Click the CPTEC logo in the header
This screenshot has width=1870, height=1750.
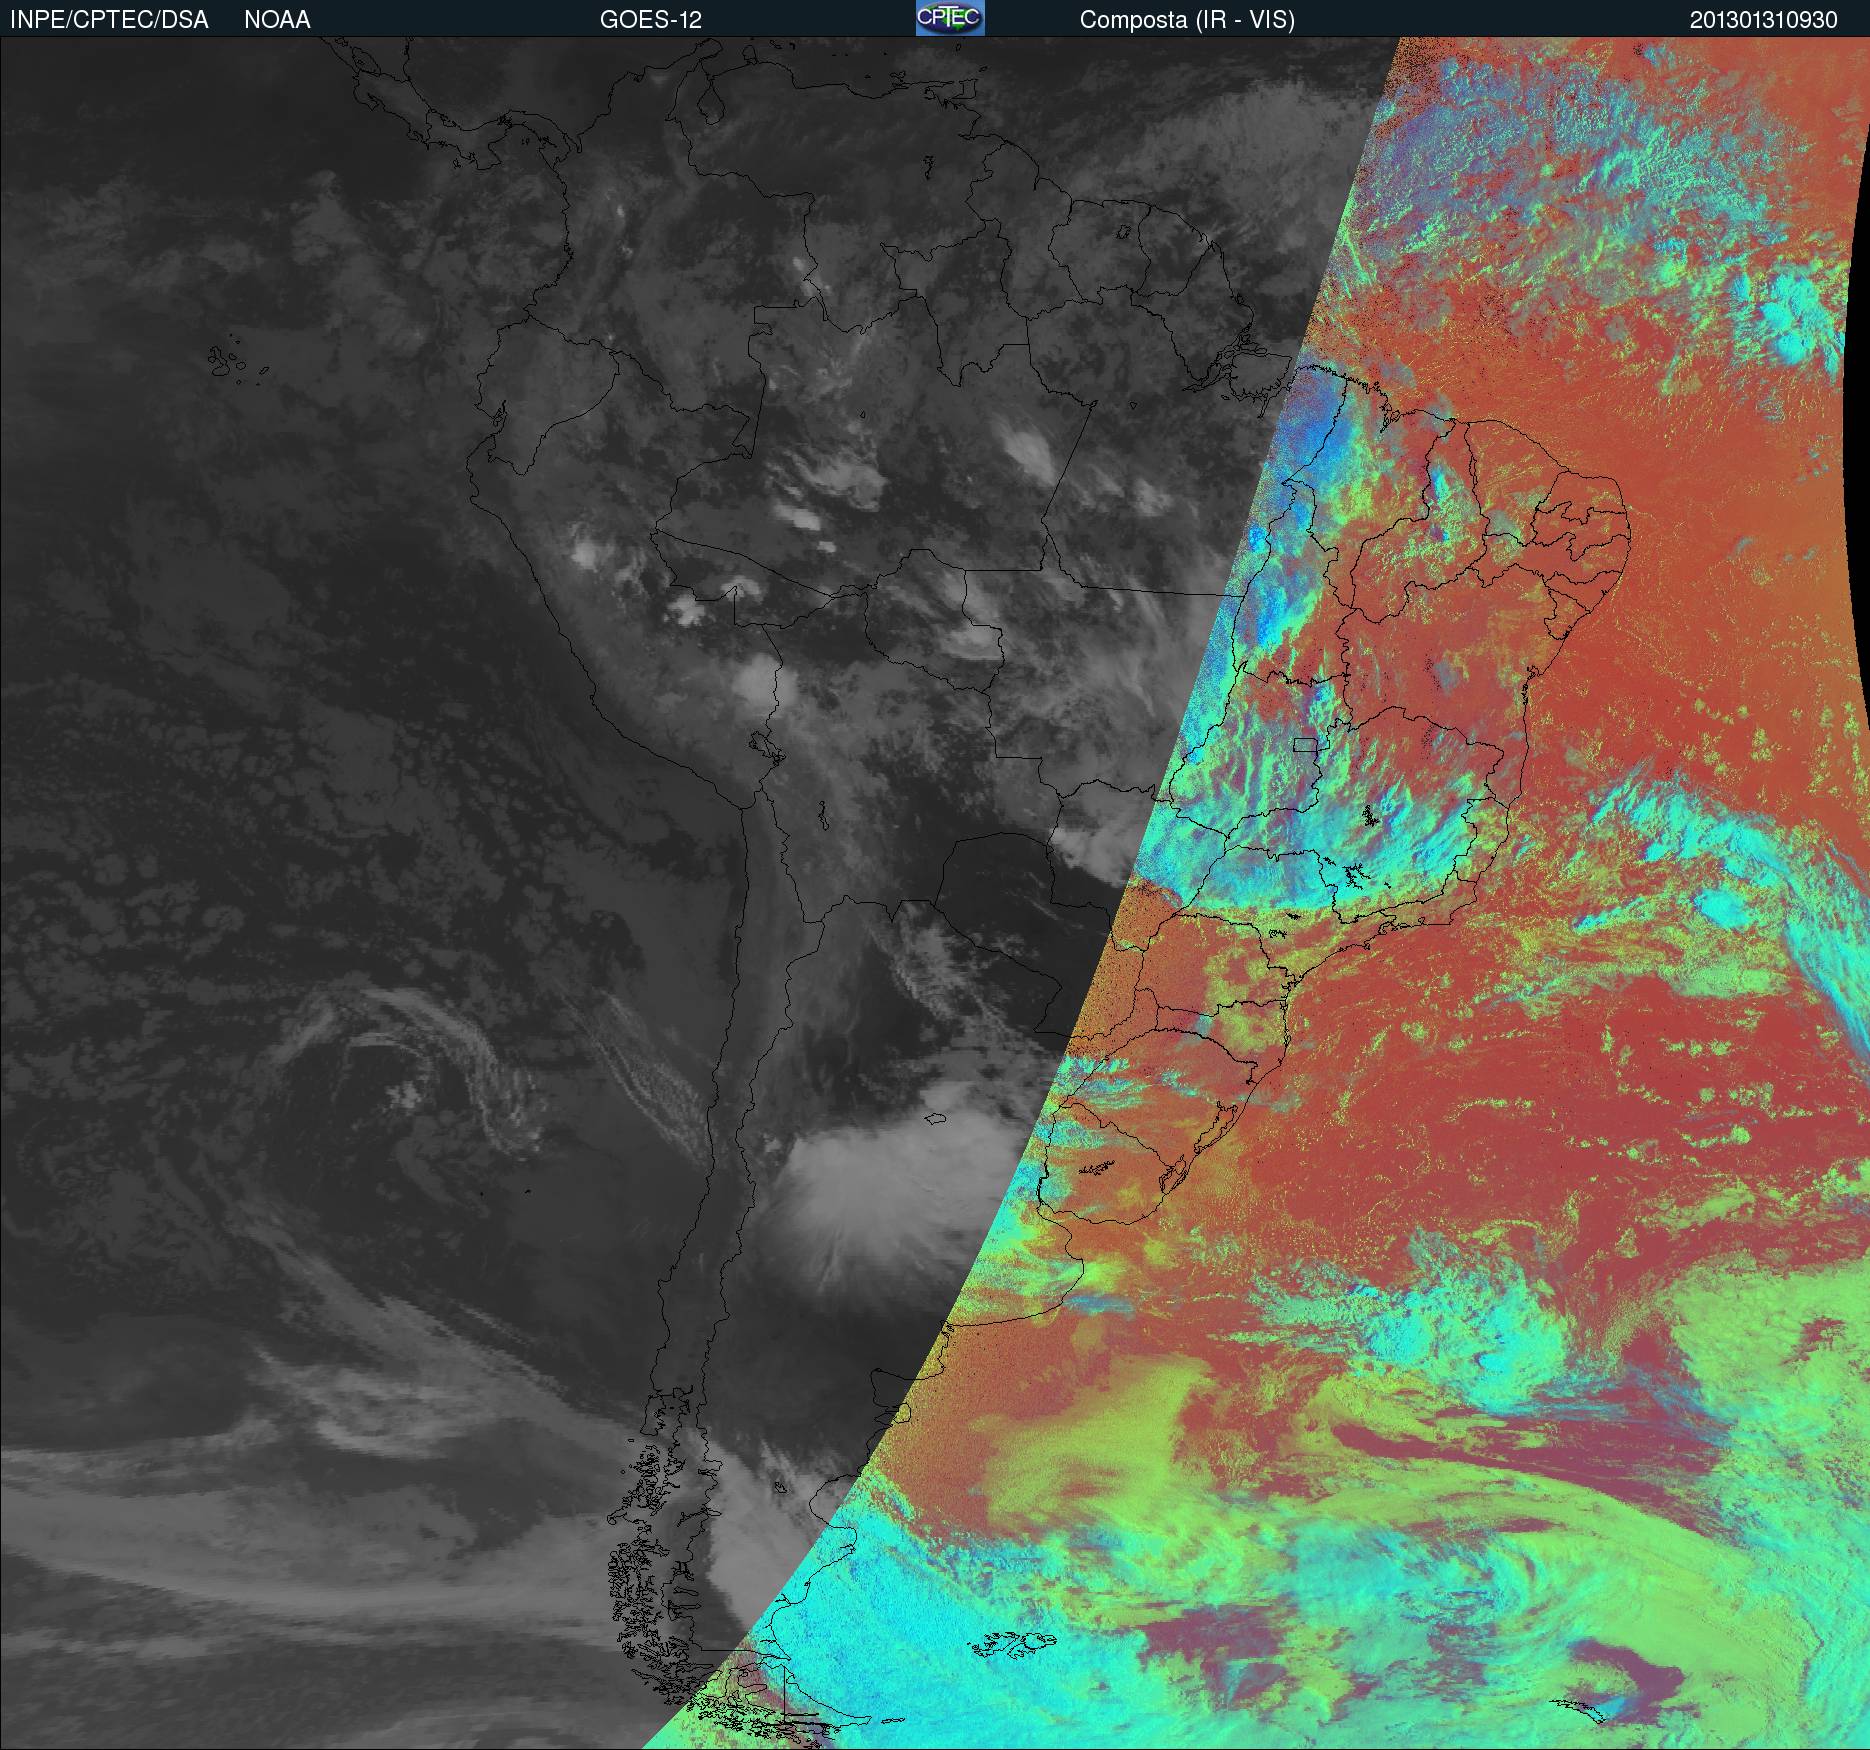click(950, 18)
